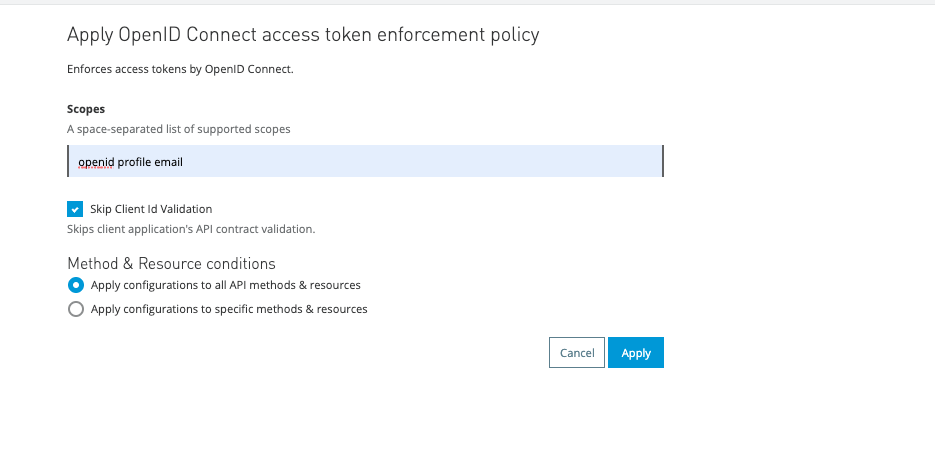
Task: Click the Skips client application's API contract text
Action: point(191,229)
